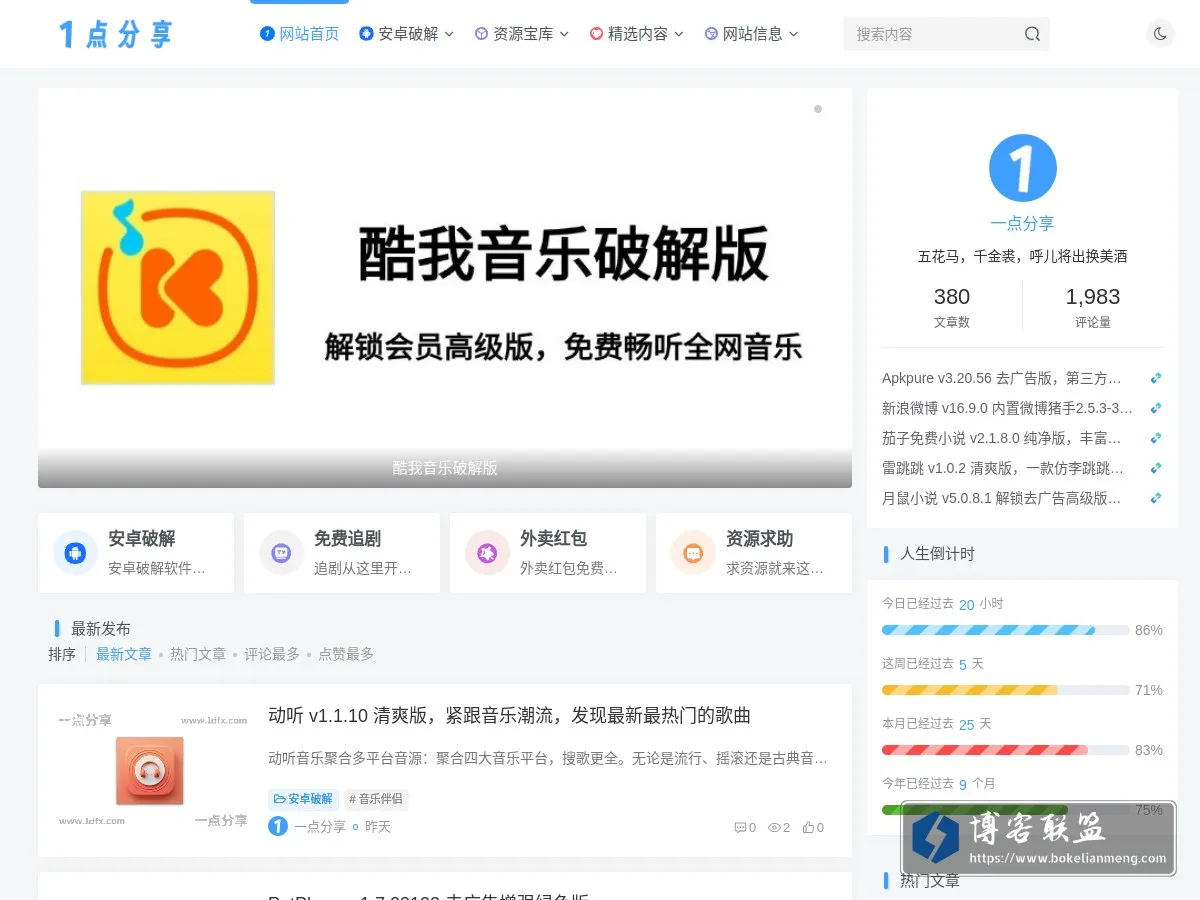The image size is (1200, 900).
Task: Click link icon beside Apkpure entry
Action: tap(1156, 378)
